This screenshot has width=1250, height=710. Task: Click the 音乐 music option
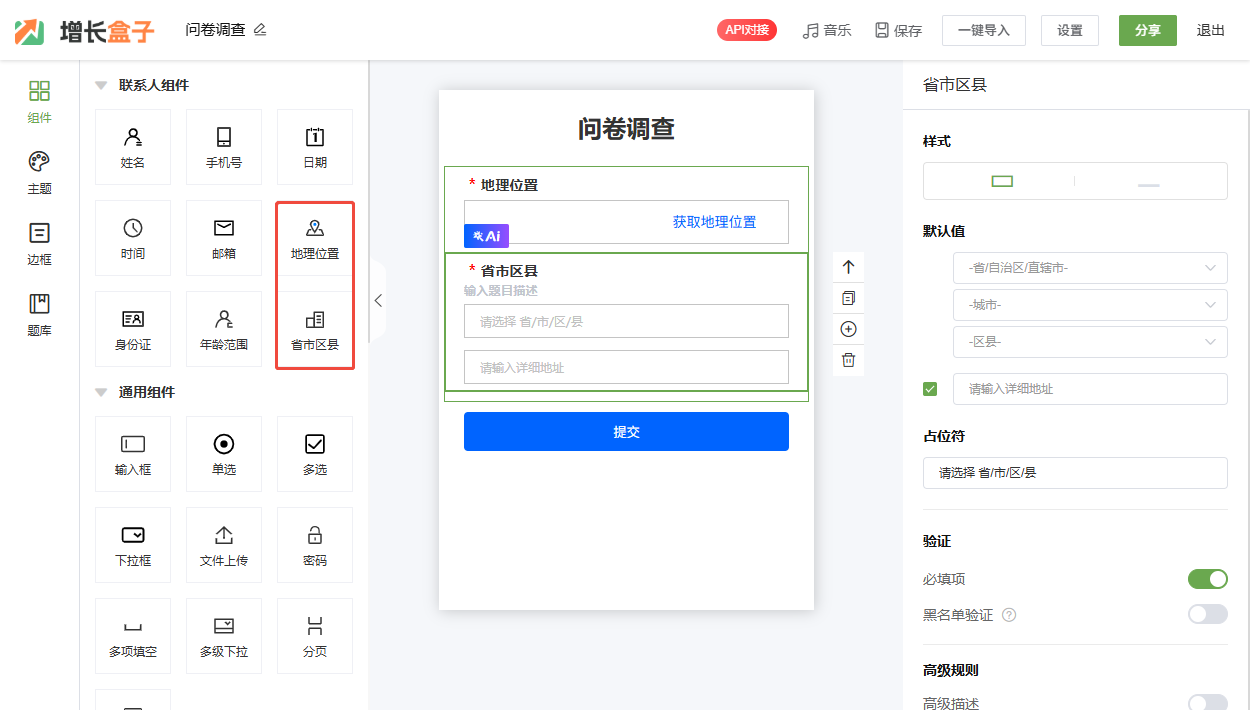[x=827, y=30]
